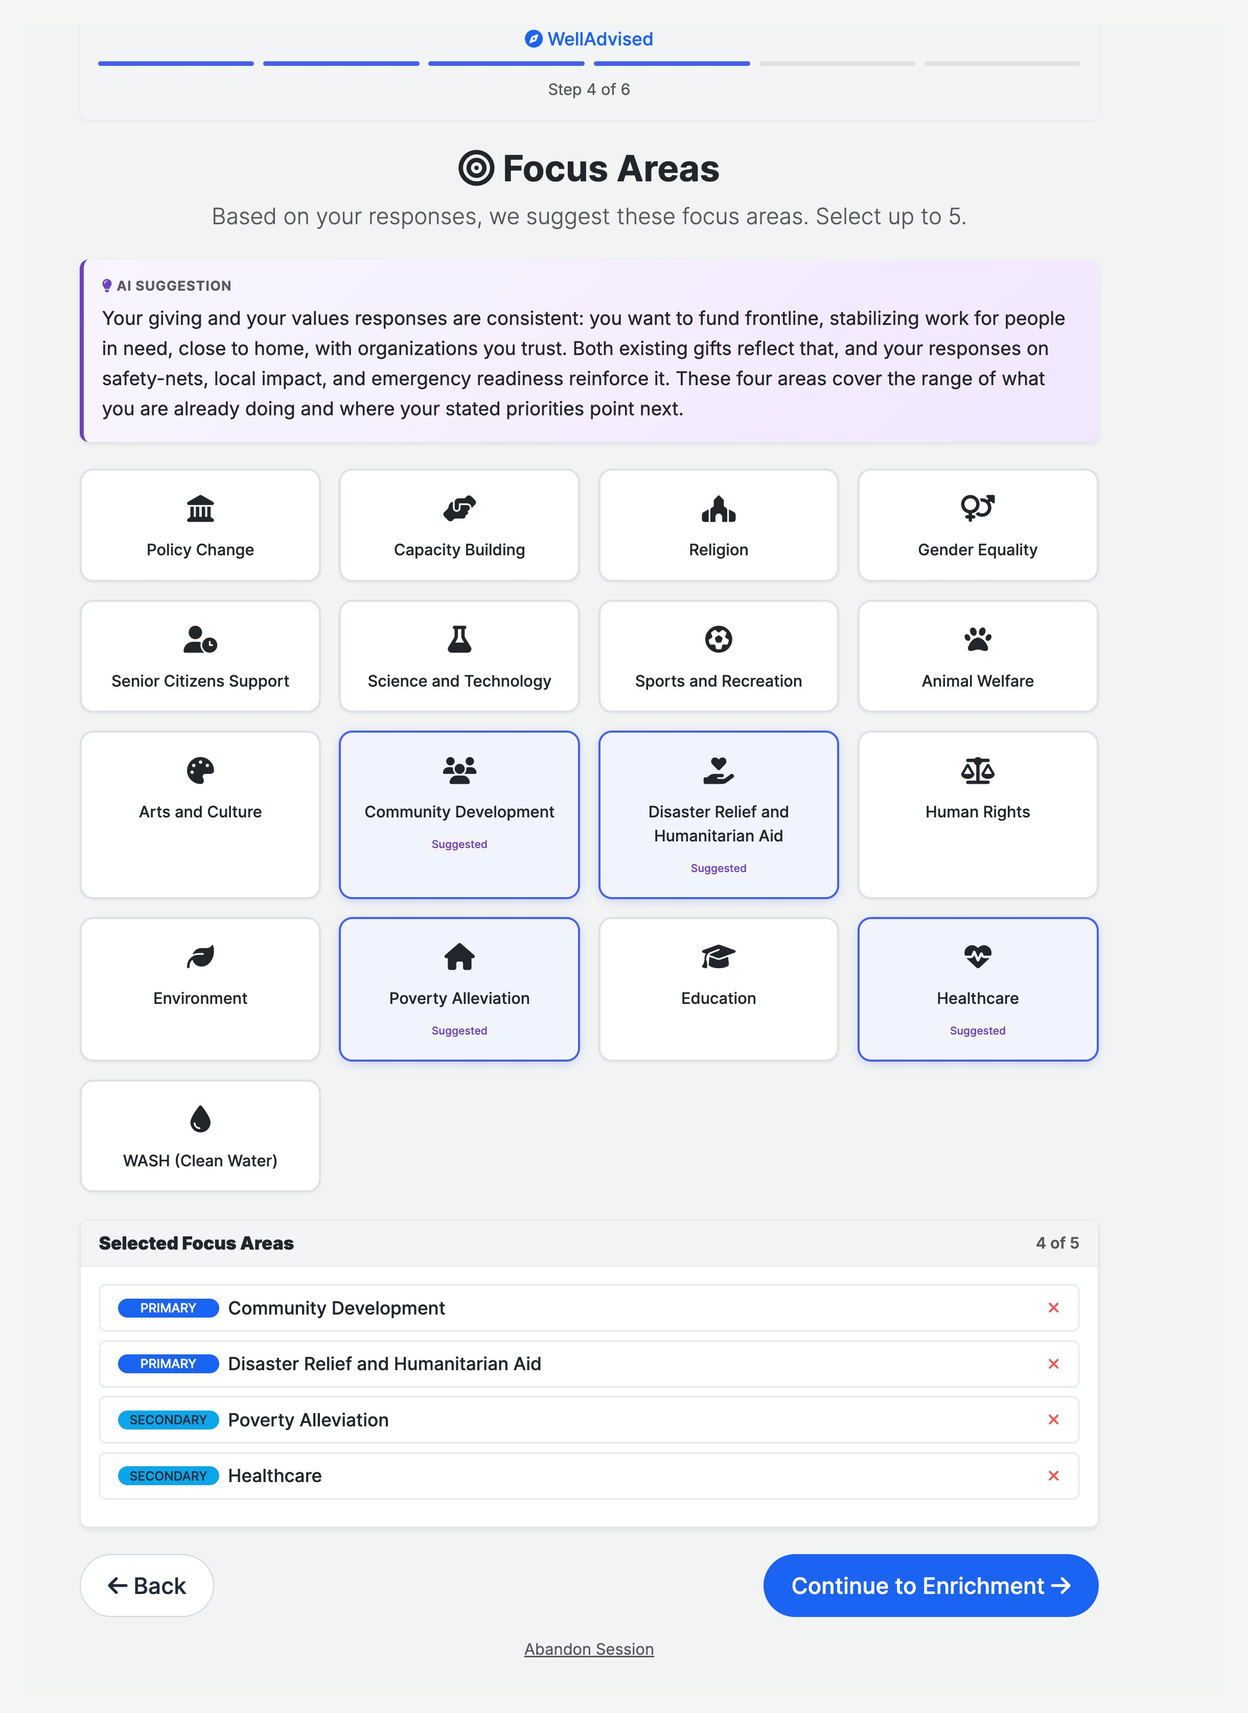Click the Disaster Relief hand-heart icon

coord(718,771)
